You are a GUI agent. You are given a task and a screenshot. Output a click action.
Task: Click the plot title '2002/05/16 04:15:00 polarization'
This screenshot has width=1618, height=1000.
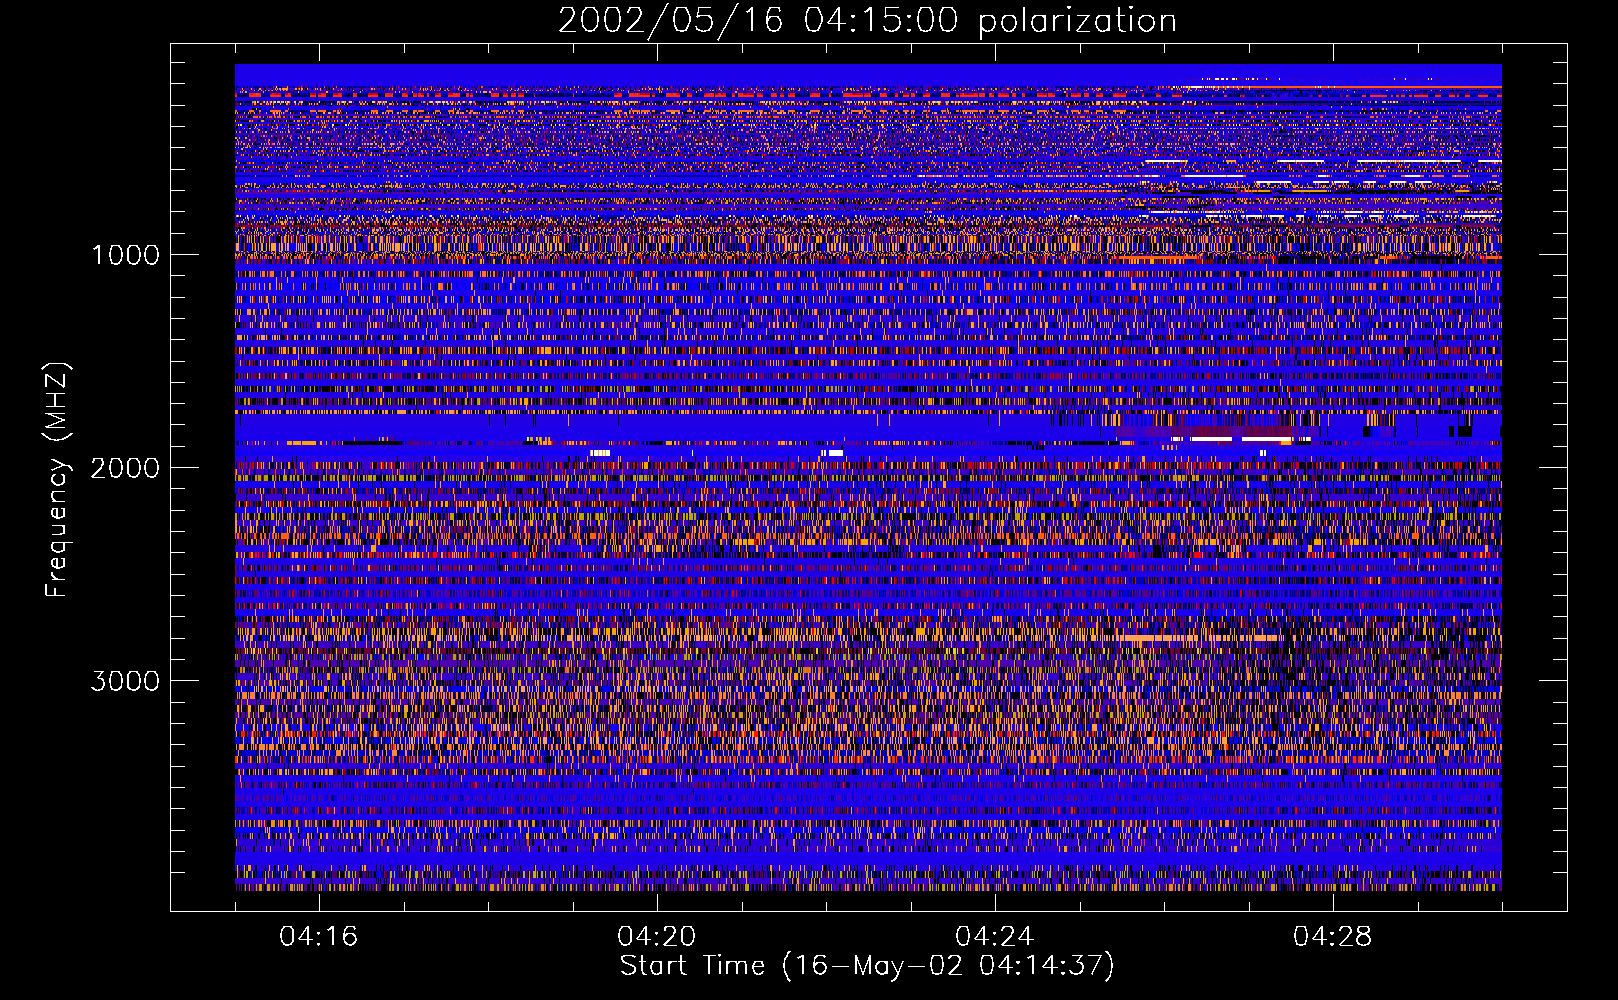[x=867, y=21]
